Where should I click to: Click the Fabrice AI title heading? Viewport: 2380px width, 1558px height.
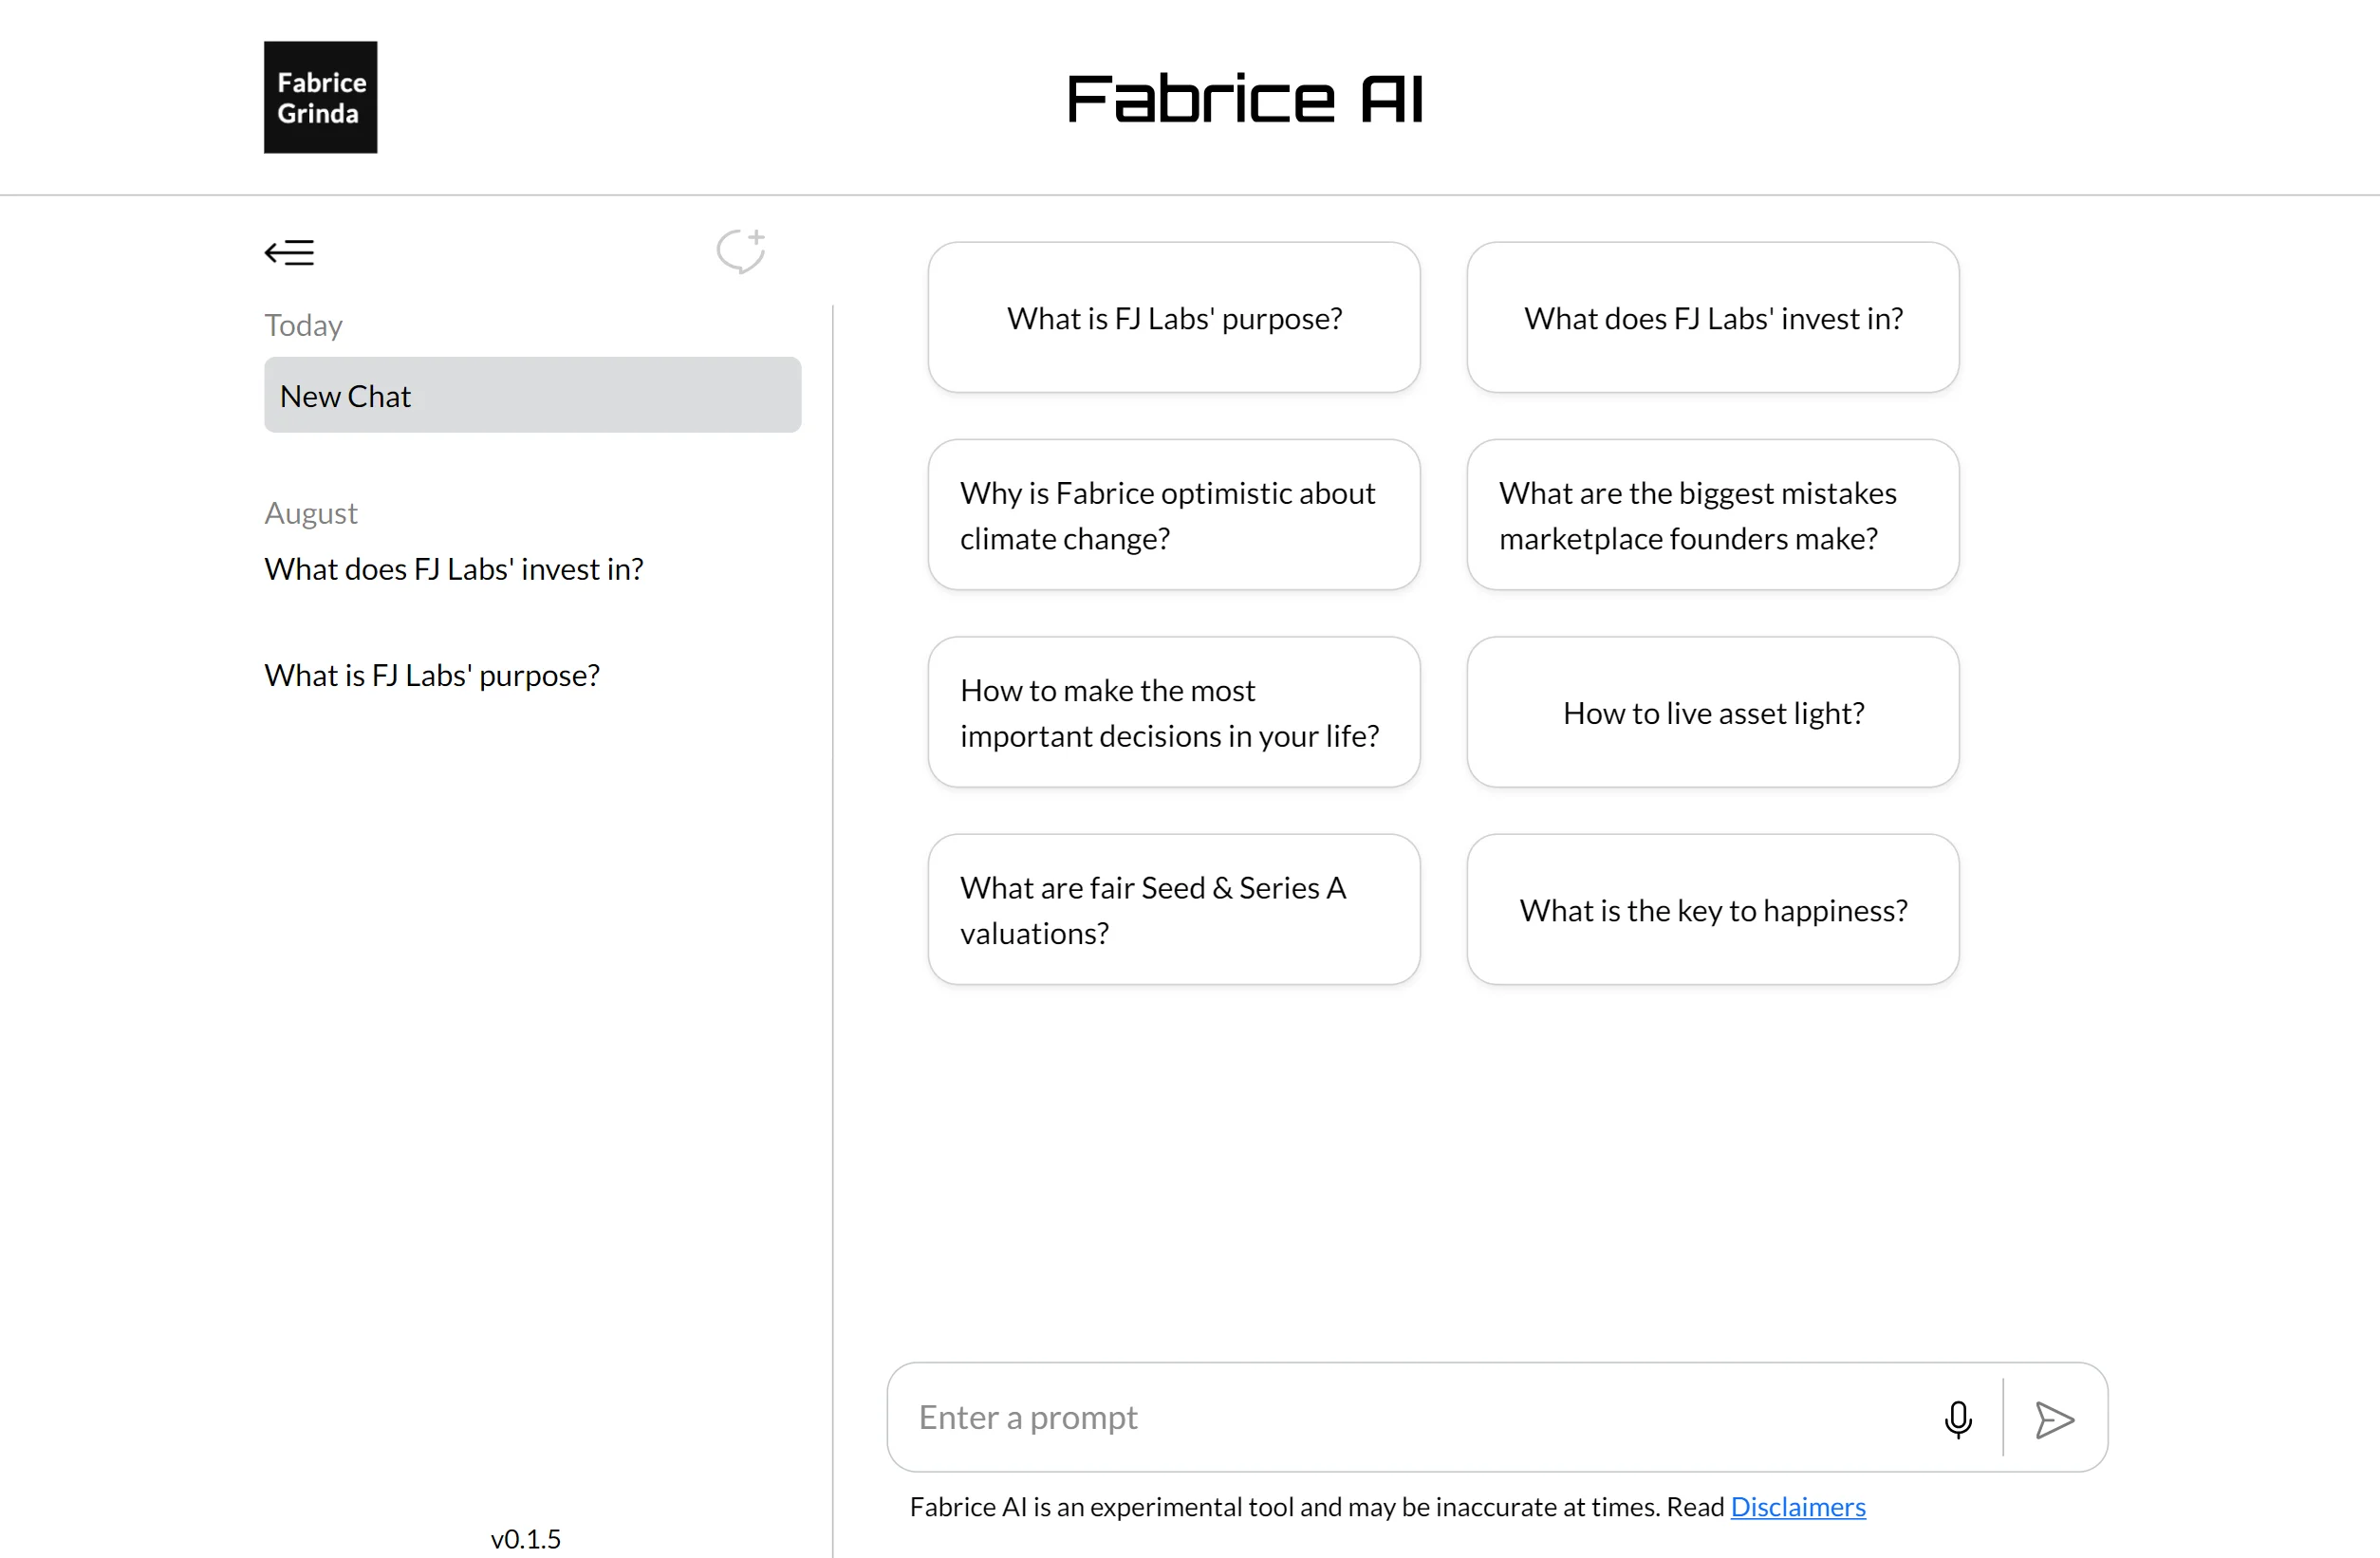(1245, 99)
